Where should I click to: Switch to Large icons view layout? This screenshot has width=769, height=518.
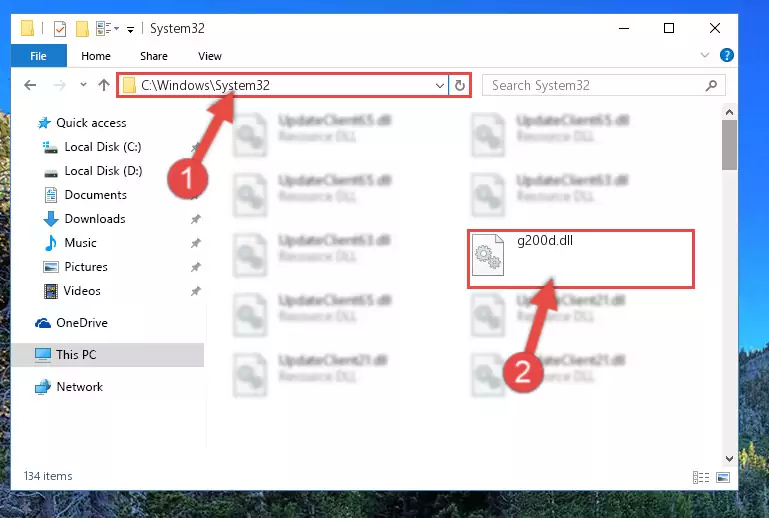[723, 477]
